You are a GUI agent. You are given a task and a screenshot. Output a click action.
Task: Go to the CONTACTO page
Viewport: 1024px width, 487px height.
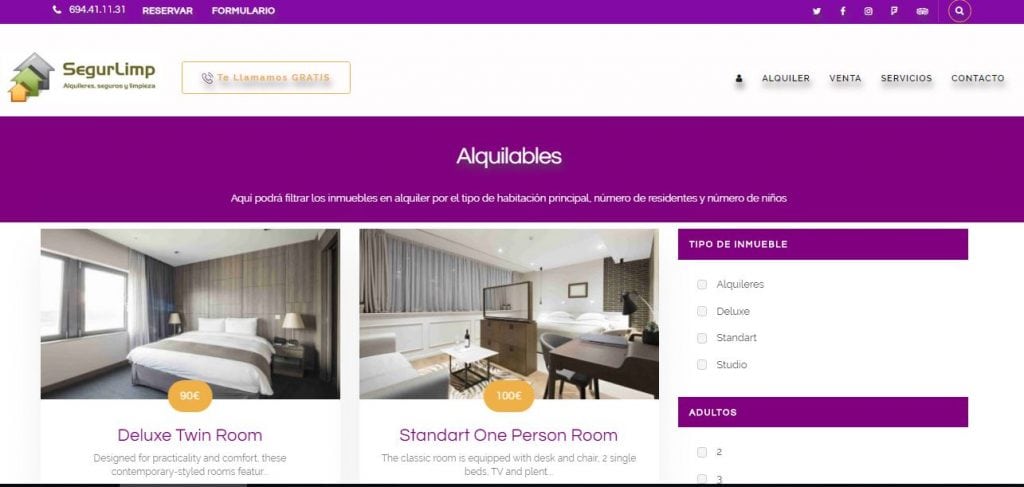(x=978, y=78)
